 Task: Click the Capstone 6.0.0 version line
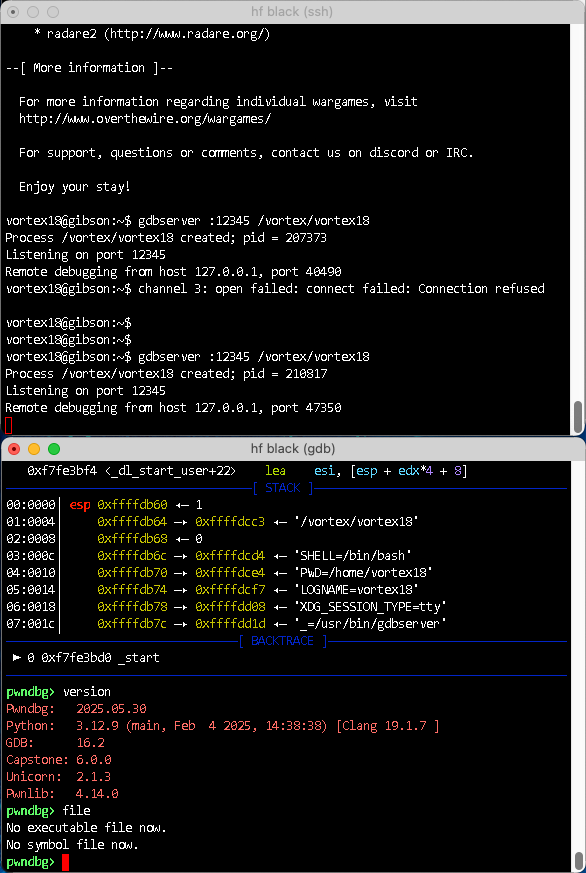58,760
